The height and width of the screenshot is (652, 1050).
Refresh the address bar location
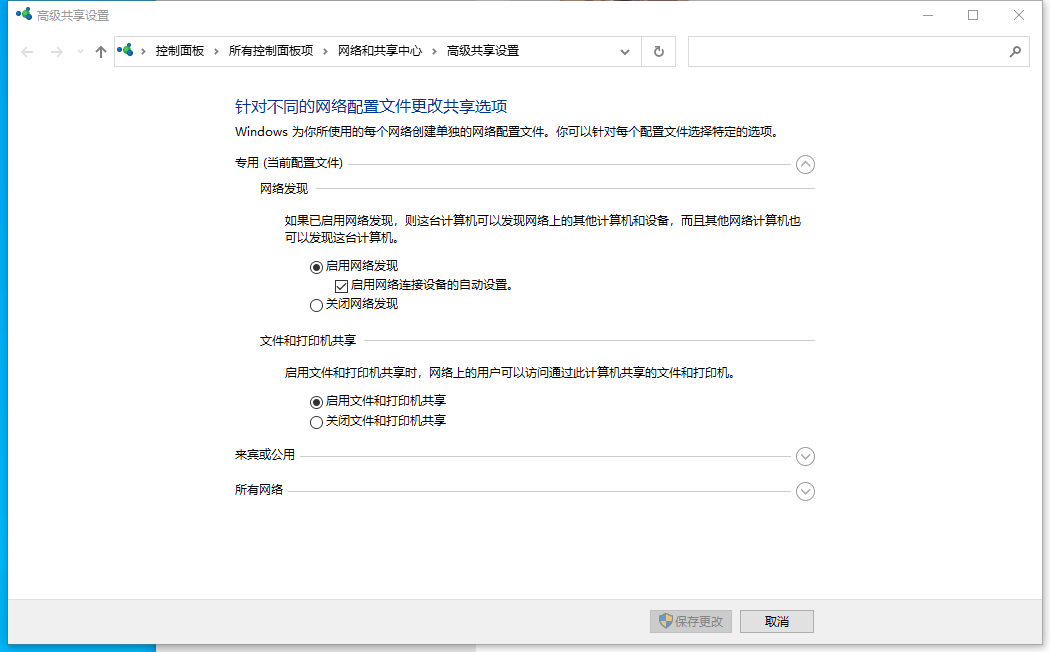pyautogui.click(x=658, y=52)
